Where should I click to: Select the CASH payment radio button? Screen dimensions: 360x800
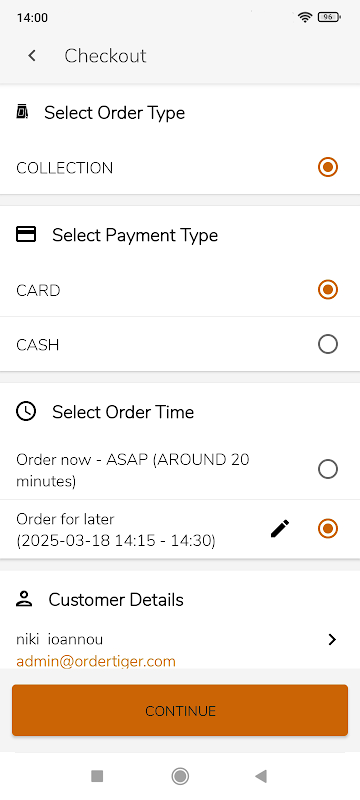click(x=328, y=344)
